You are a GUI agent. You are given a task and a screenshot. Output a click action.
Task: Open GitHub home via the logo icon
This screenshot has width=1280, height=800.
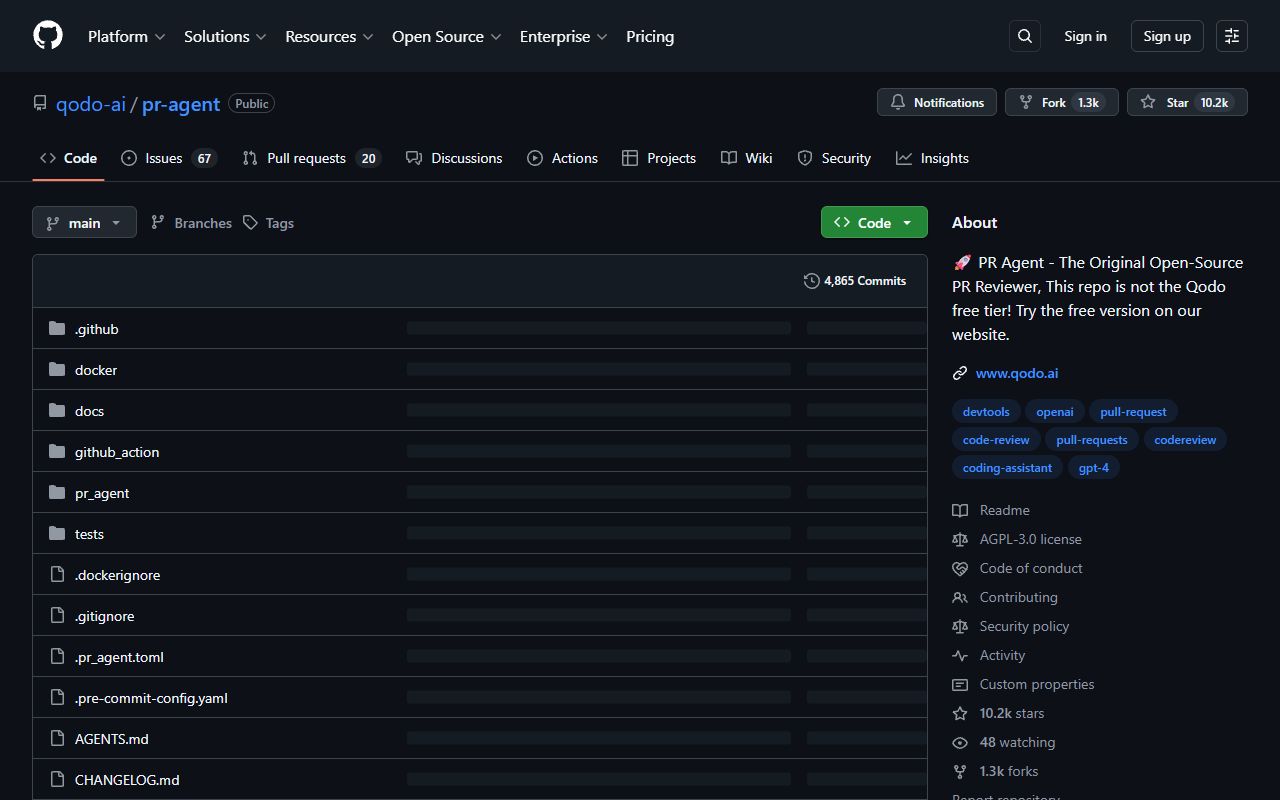(x=47, y=36)
